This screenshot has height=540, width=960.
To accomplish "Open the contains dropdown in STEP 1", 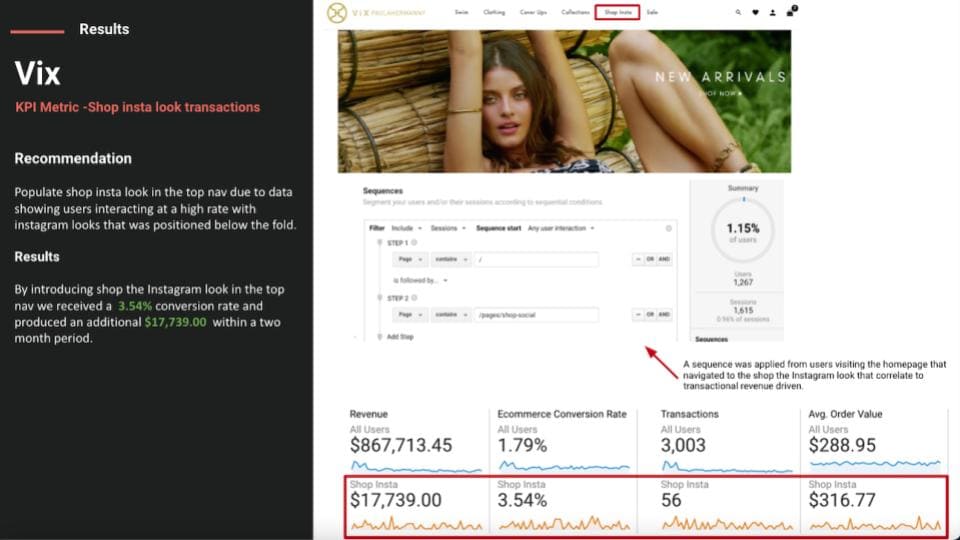I will pyautogui.click(x=451, y=260).
